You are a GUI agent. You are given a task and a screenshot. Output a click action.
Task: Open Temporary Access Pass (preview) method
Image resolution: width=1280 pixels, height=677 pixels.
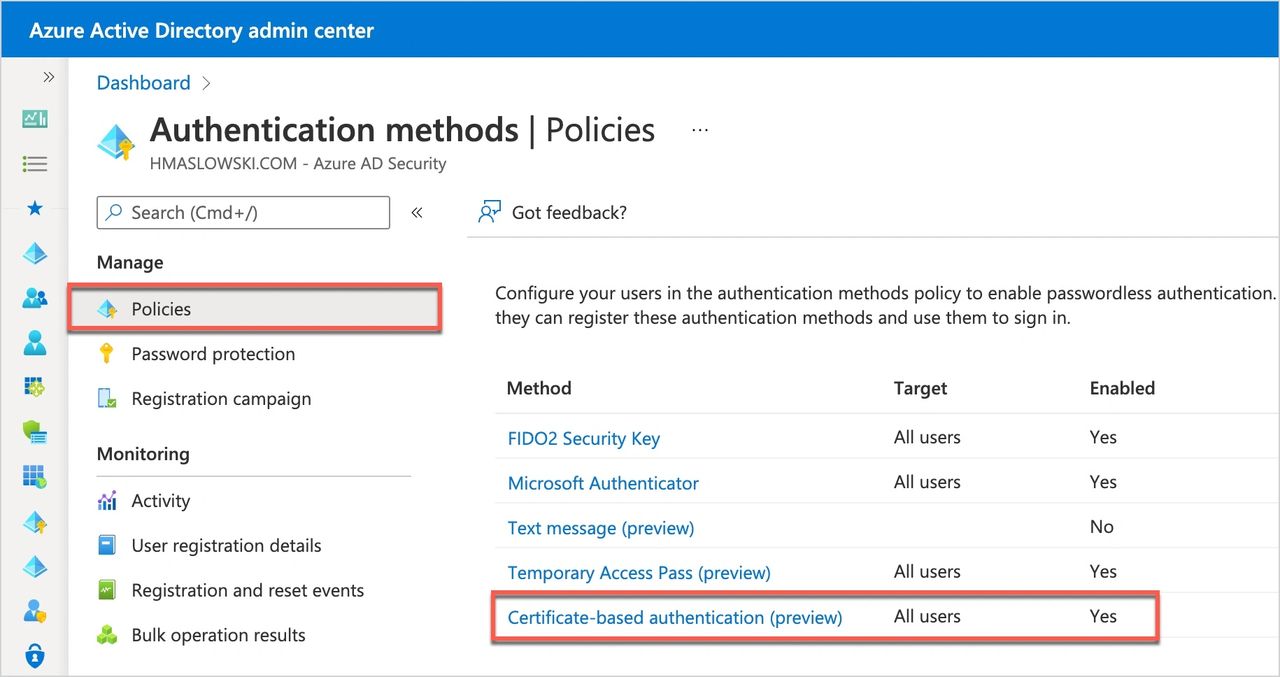pos(639,573)
